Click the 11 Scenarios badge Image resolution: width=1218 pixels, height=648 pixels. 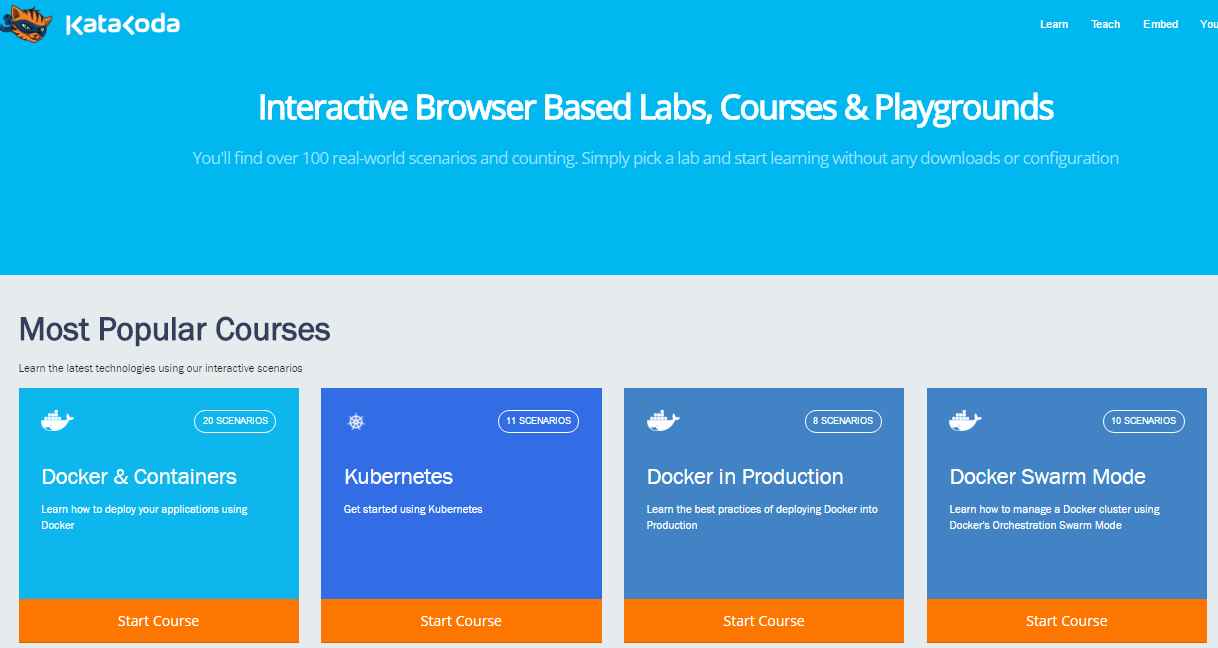click(x=538, y=421)
